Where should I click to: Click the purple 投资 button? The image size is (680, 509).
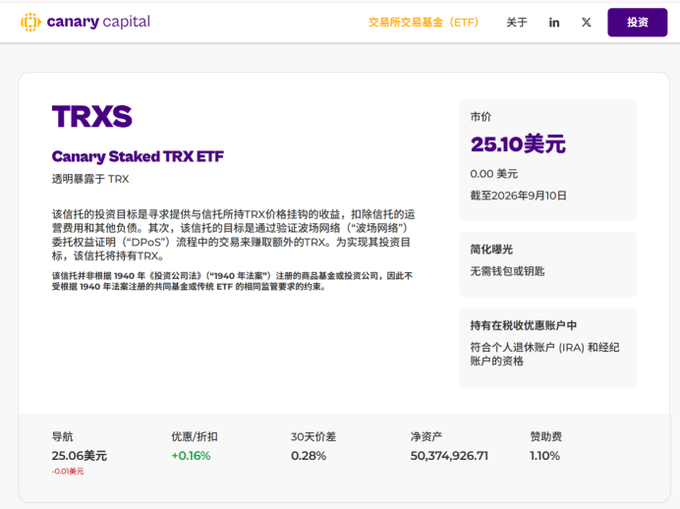pos(637,22)
